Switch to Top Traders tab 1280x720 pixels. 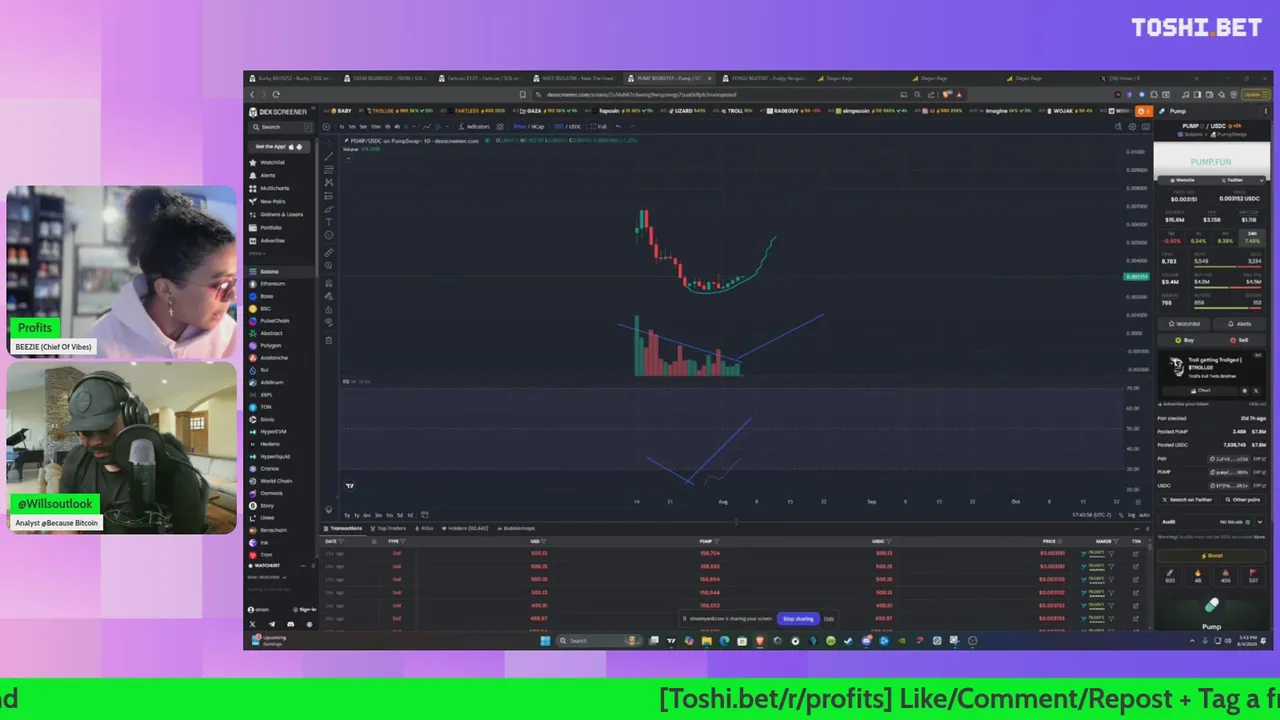coord(387,528)
